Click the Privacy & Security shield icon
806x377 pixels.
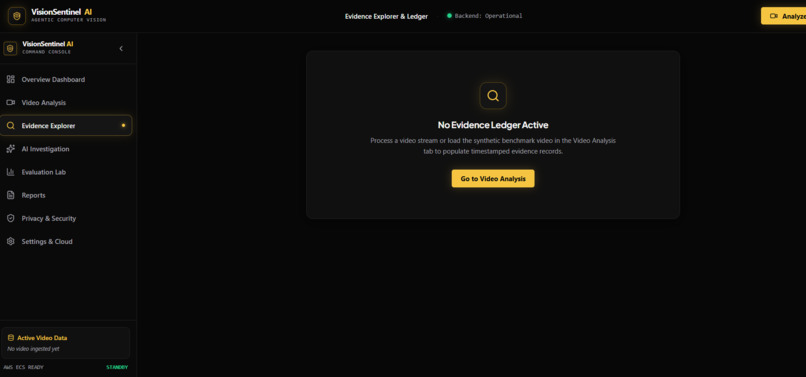pos(10,218)
